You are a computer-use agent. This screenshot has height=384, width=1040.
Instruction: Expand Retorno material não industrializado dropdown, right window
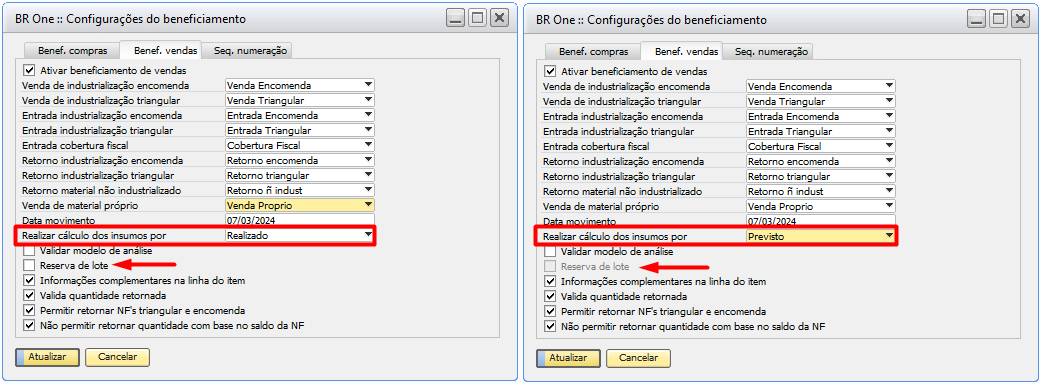pyautogui.click(x=820, y=191)
